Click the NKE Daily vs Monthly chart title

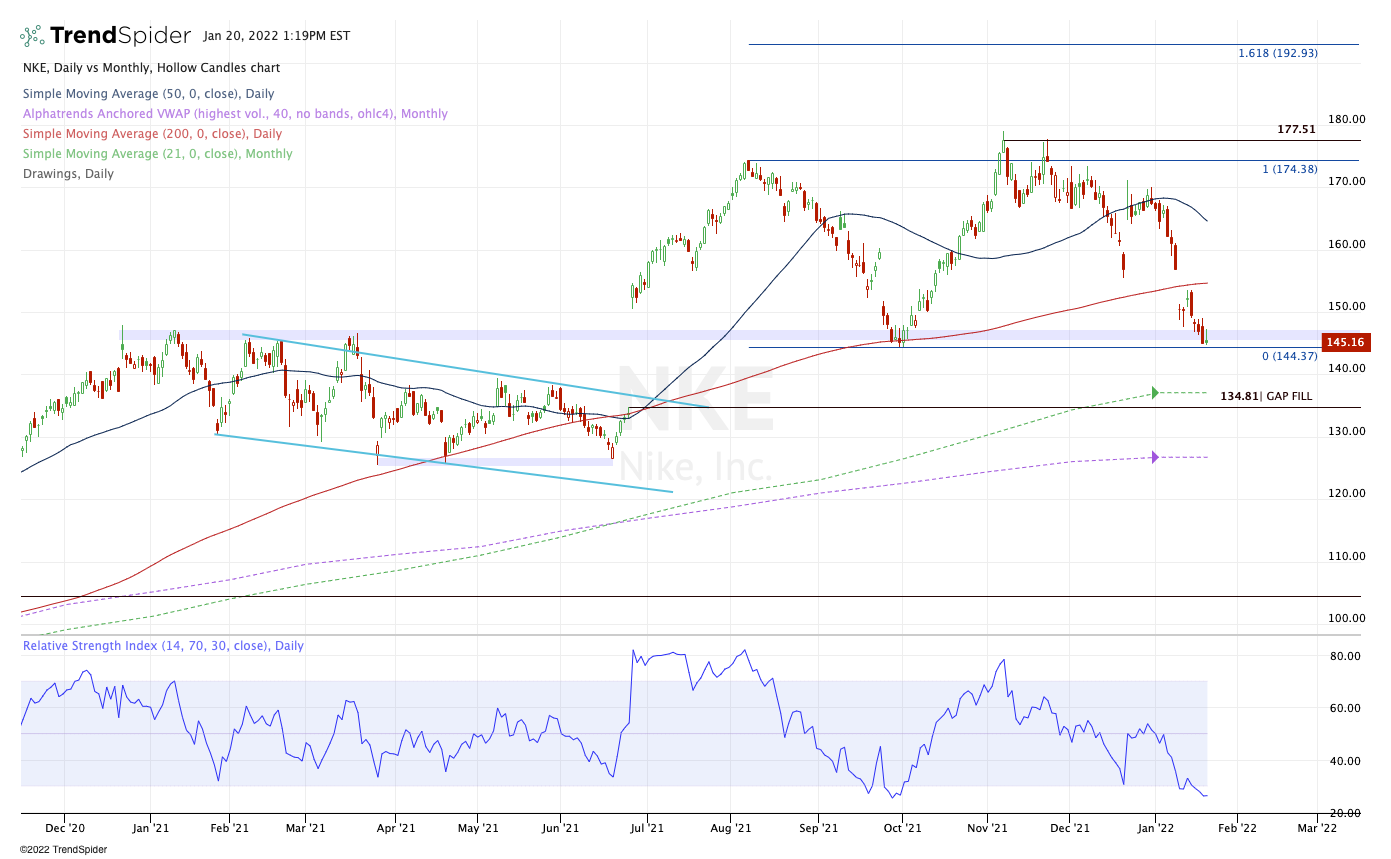151,68
